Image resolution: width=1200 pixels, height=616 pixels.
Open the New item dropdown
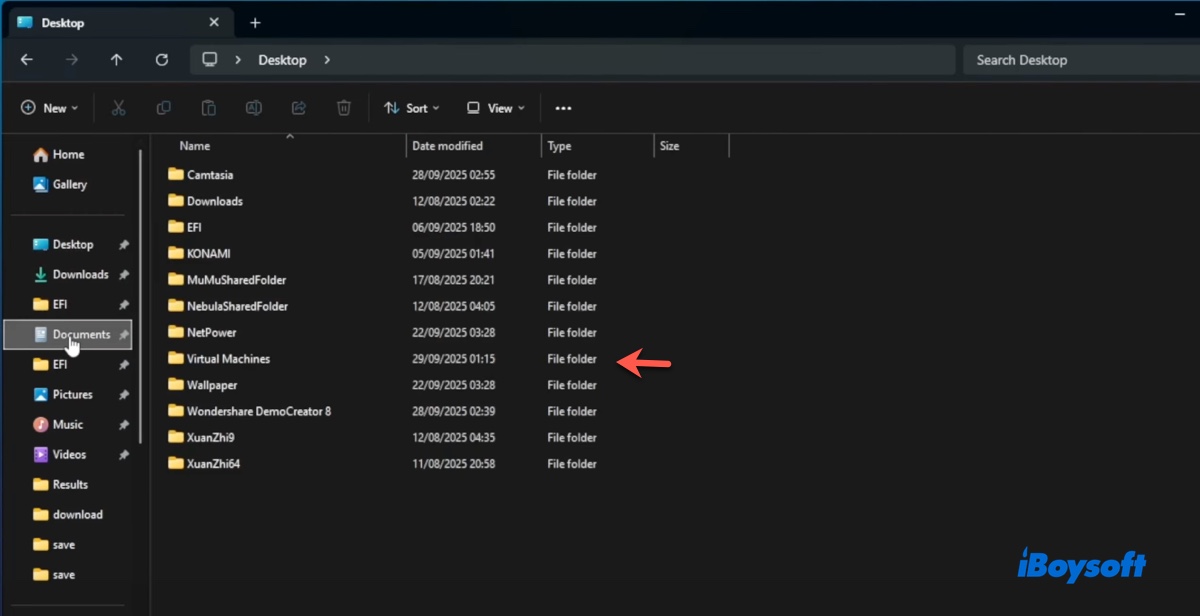click(49, 108)
